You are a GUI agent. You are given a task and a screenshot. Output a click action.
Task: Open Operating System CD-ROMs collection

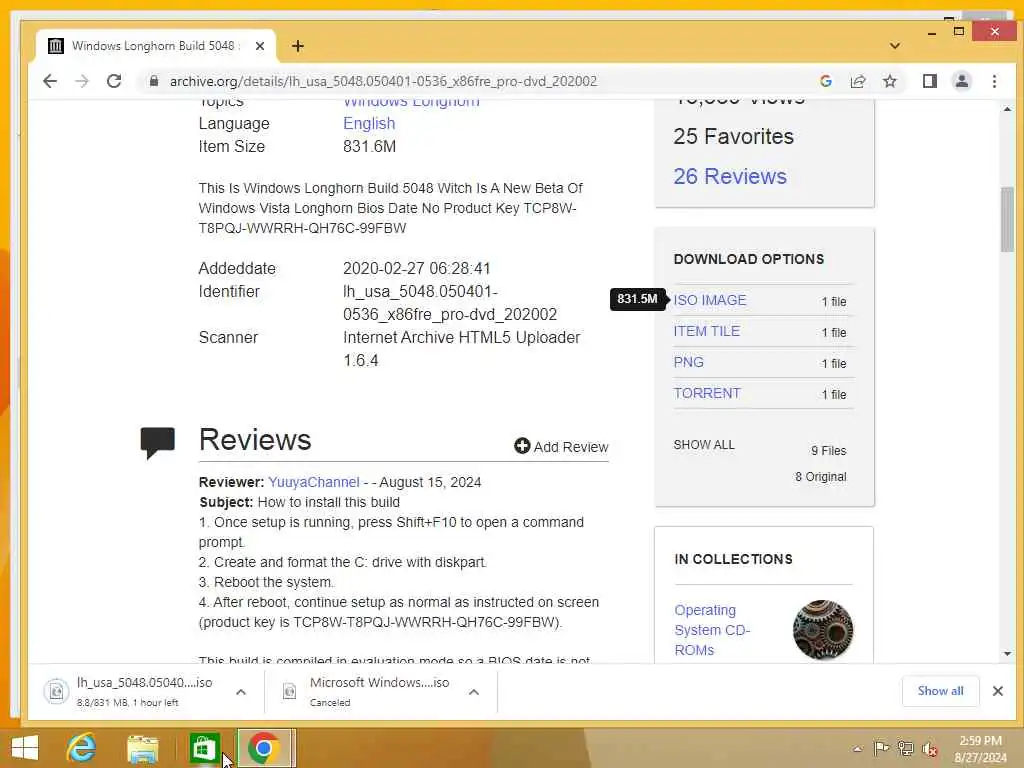click(x=712, y=630)
